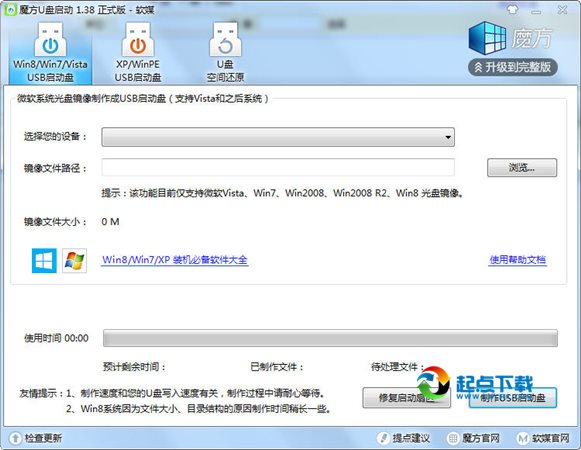Viewport: 581px width, 450px height.
Task: Click the M icon beside 软媒官网
Action: click(x=522, y=439)
